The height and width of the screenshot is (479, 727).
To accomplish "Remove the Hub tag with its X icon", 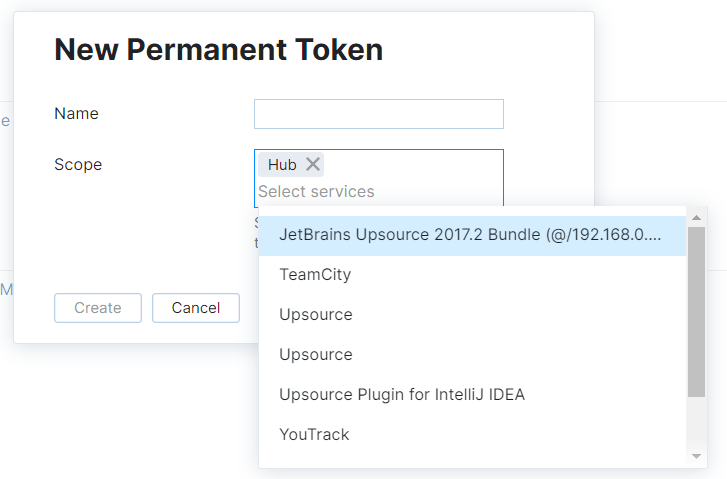I will click(313, 165).
